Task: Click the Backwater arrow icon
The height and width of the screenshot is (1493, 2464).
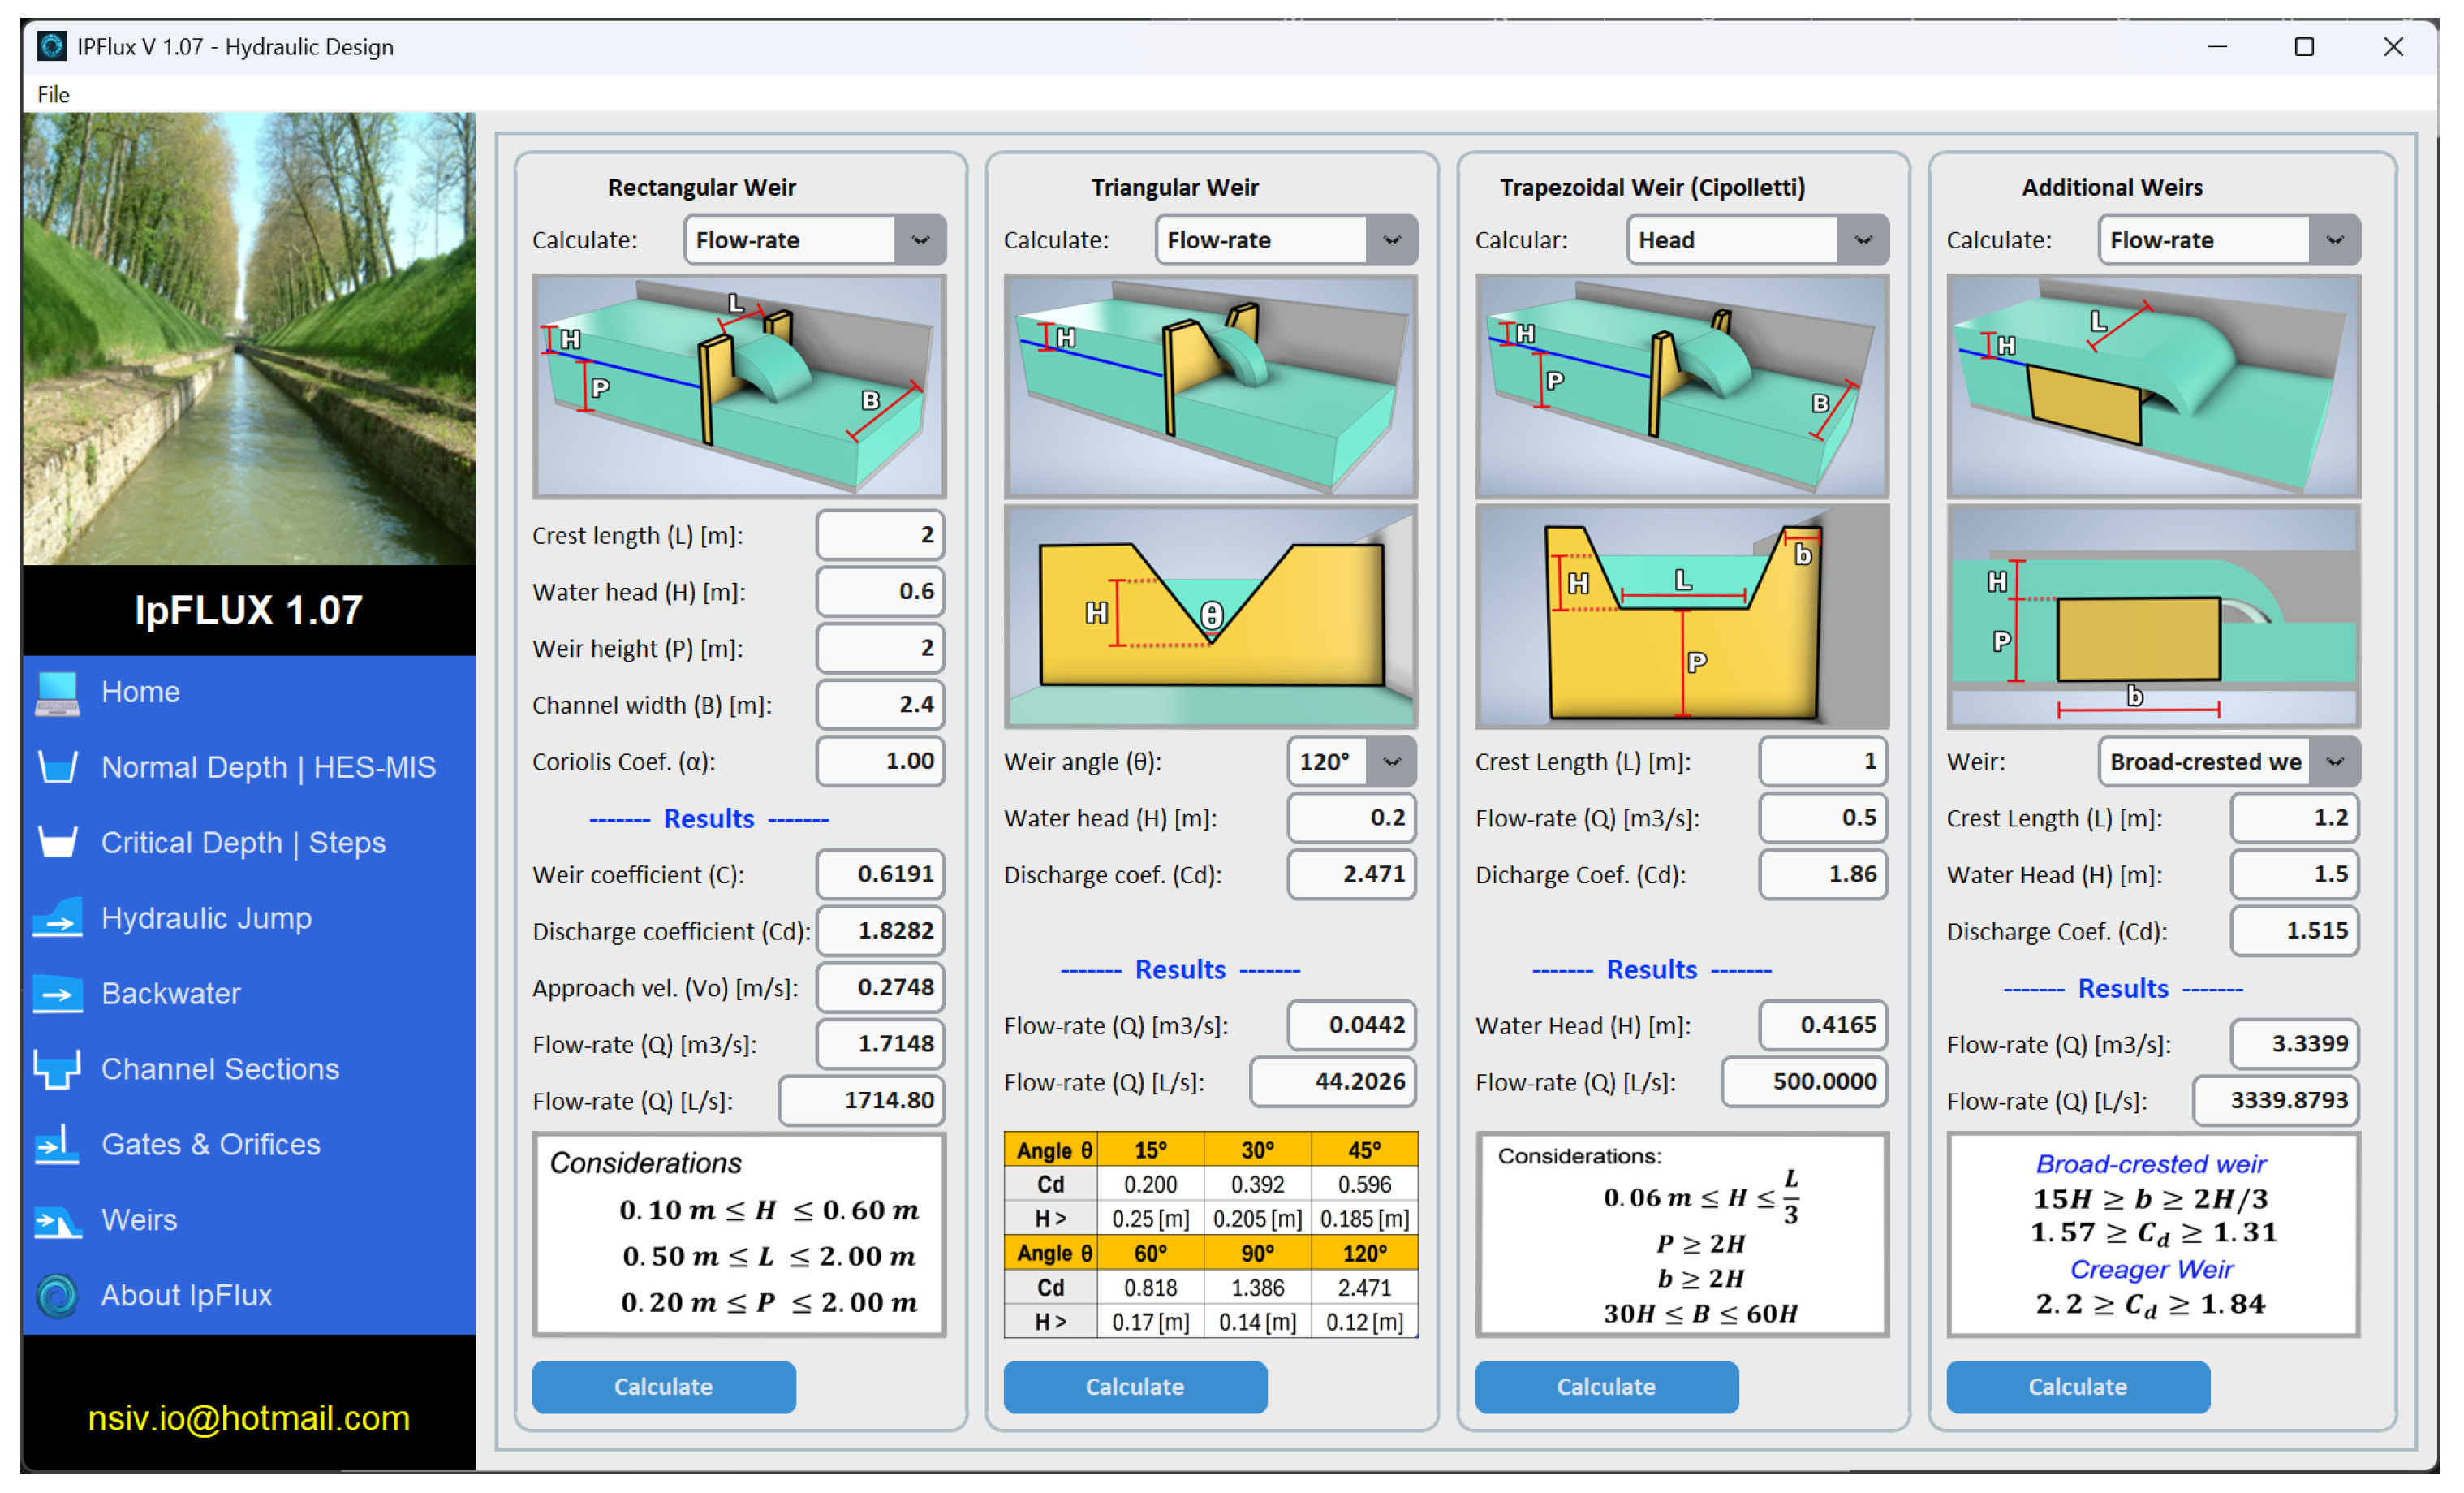Action: coord(57,994)
